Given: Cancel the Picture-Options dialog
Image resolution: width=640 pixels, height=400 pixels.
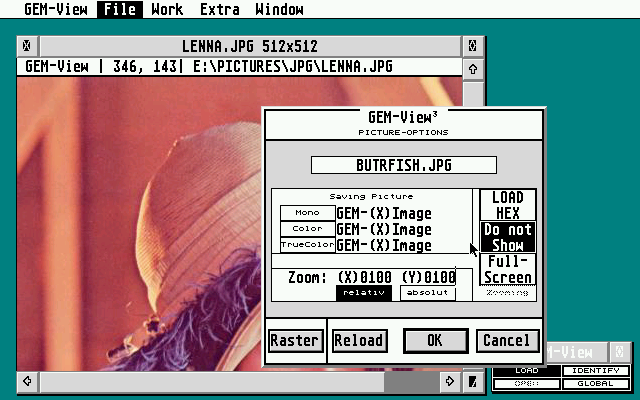Looking at the screenshot, I should tap(507, 340).
